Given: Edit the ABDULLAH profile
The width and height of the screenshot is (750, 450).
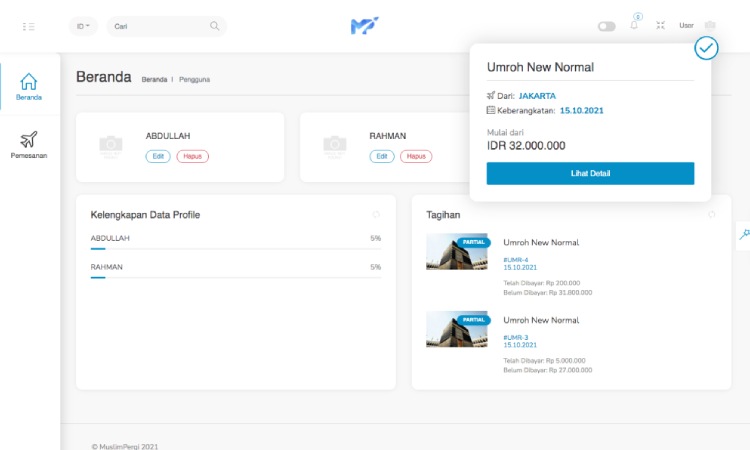Looking at the screenshot, I should pyautogui.click(x=158, y=156).
